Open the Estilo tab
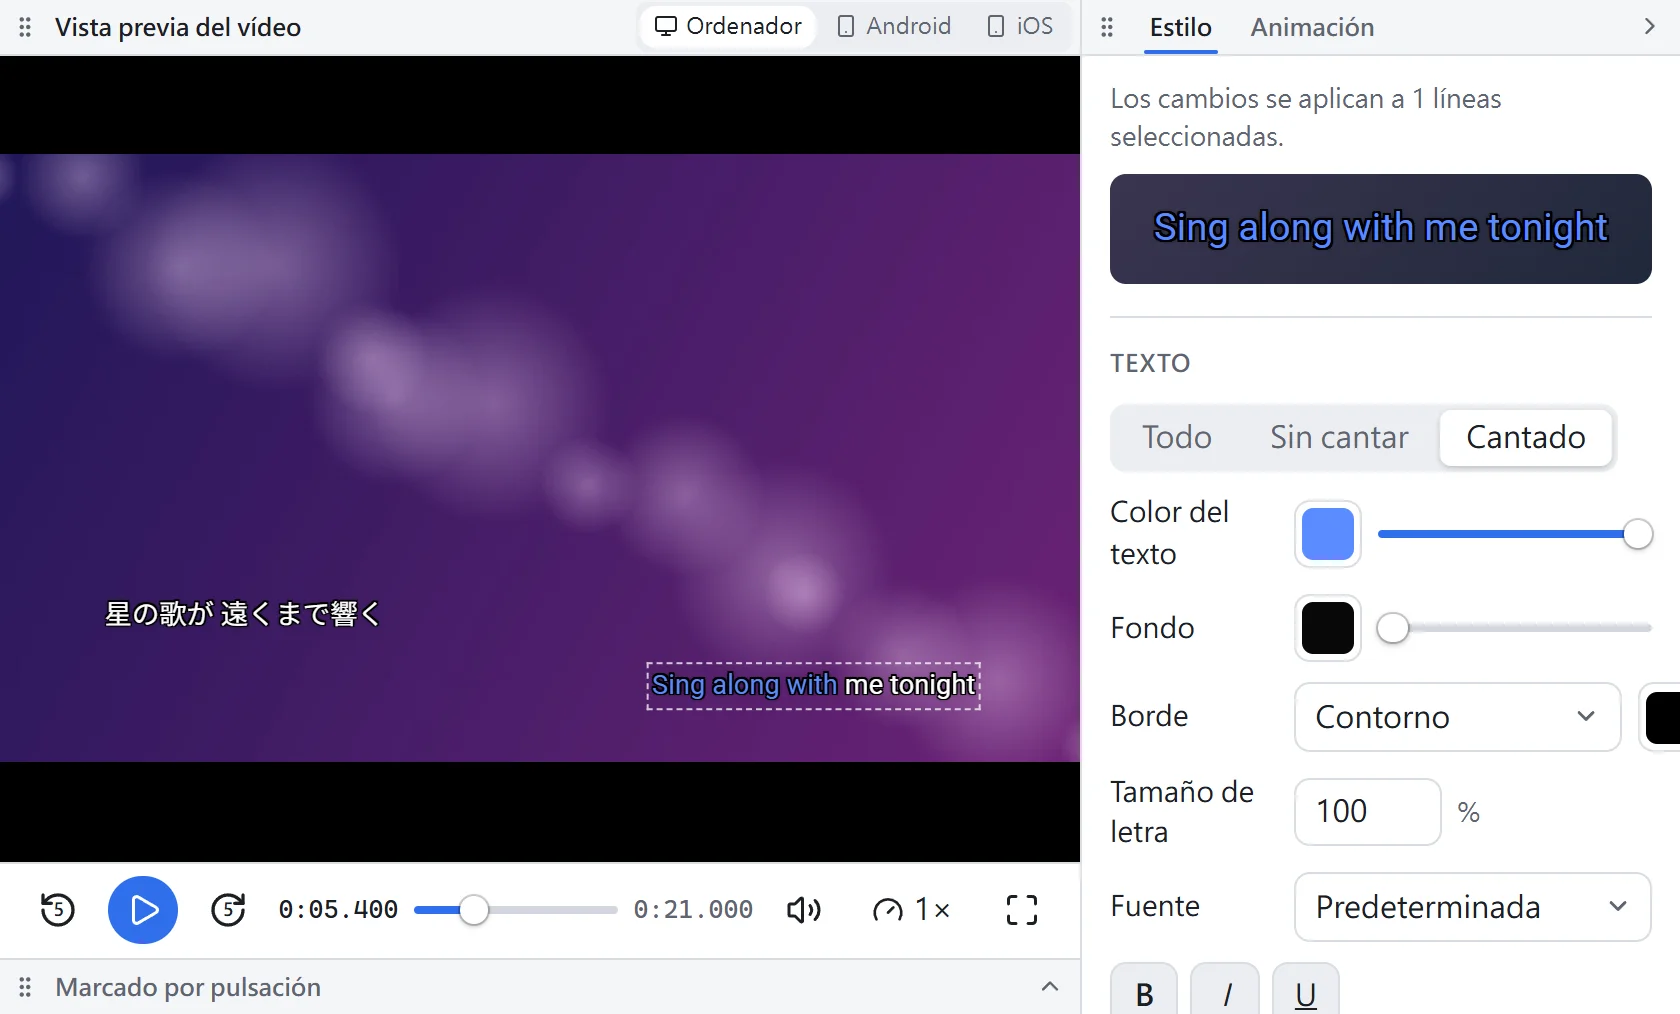 click(x=1181, y=27)
